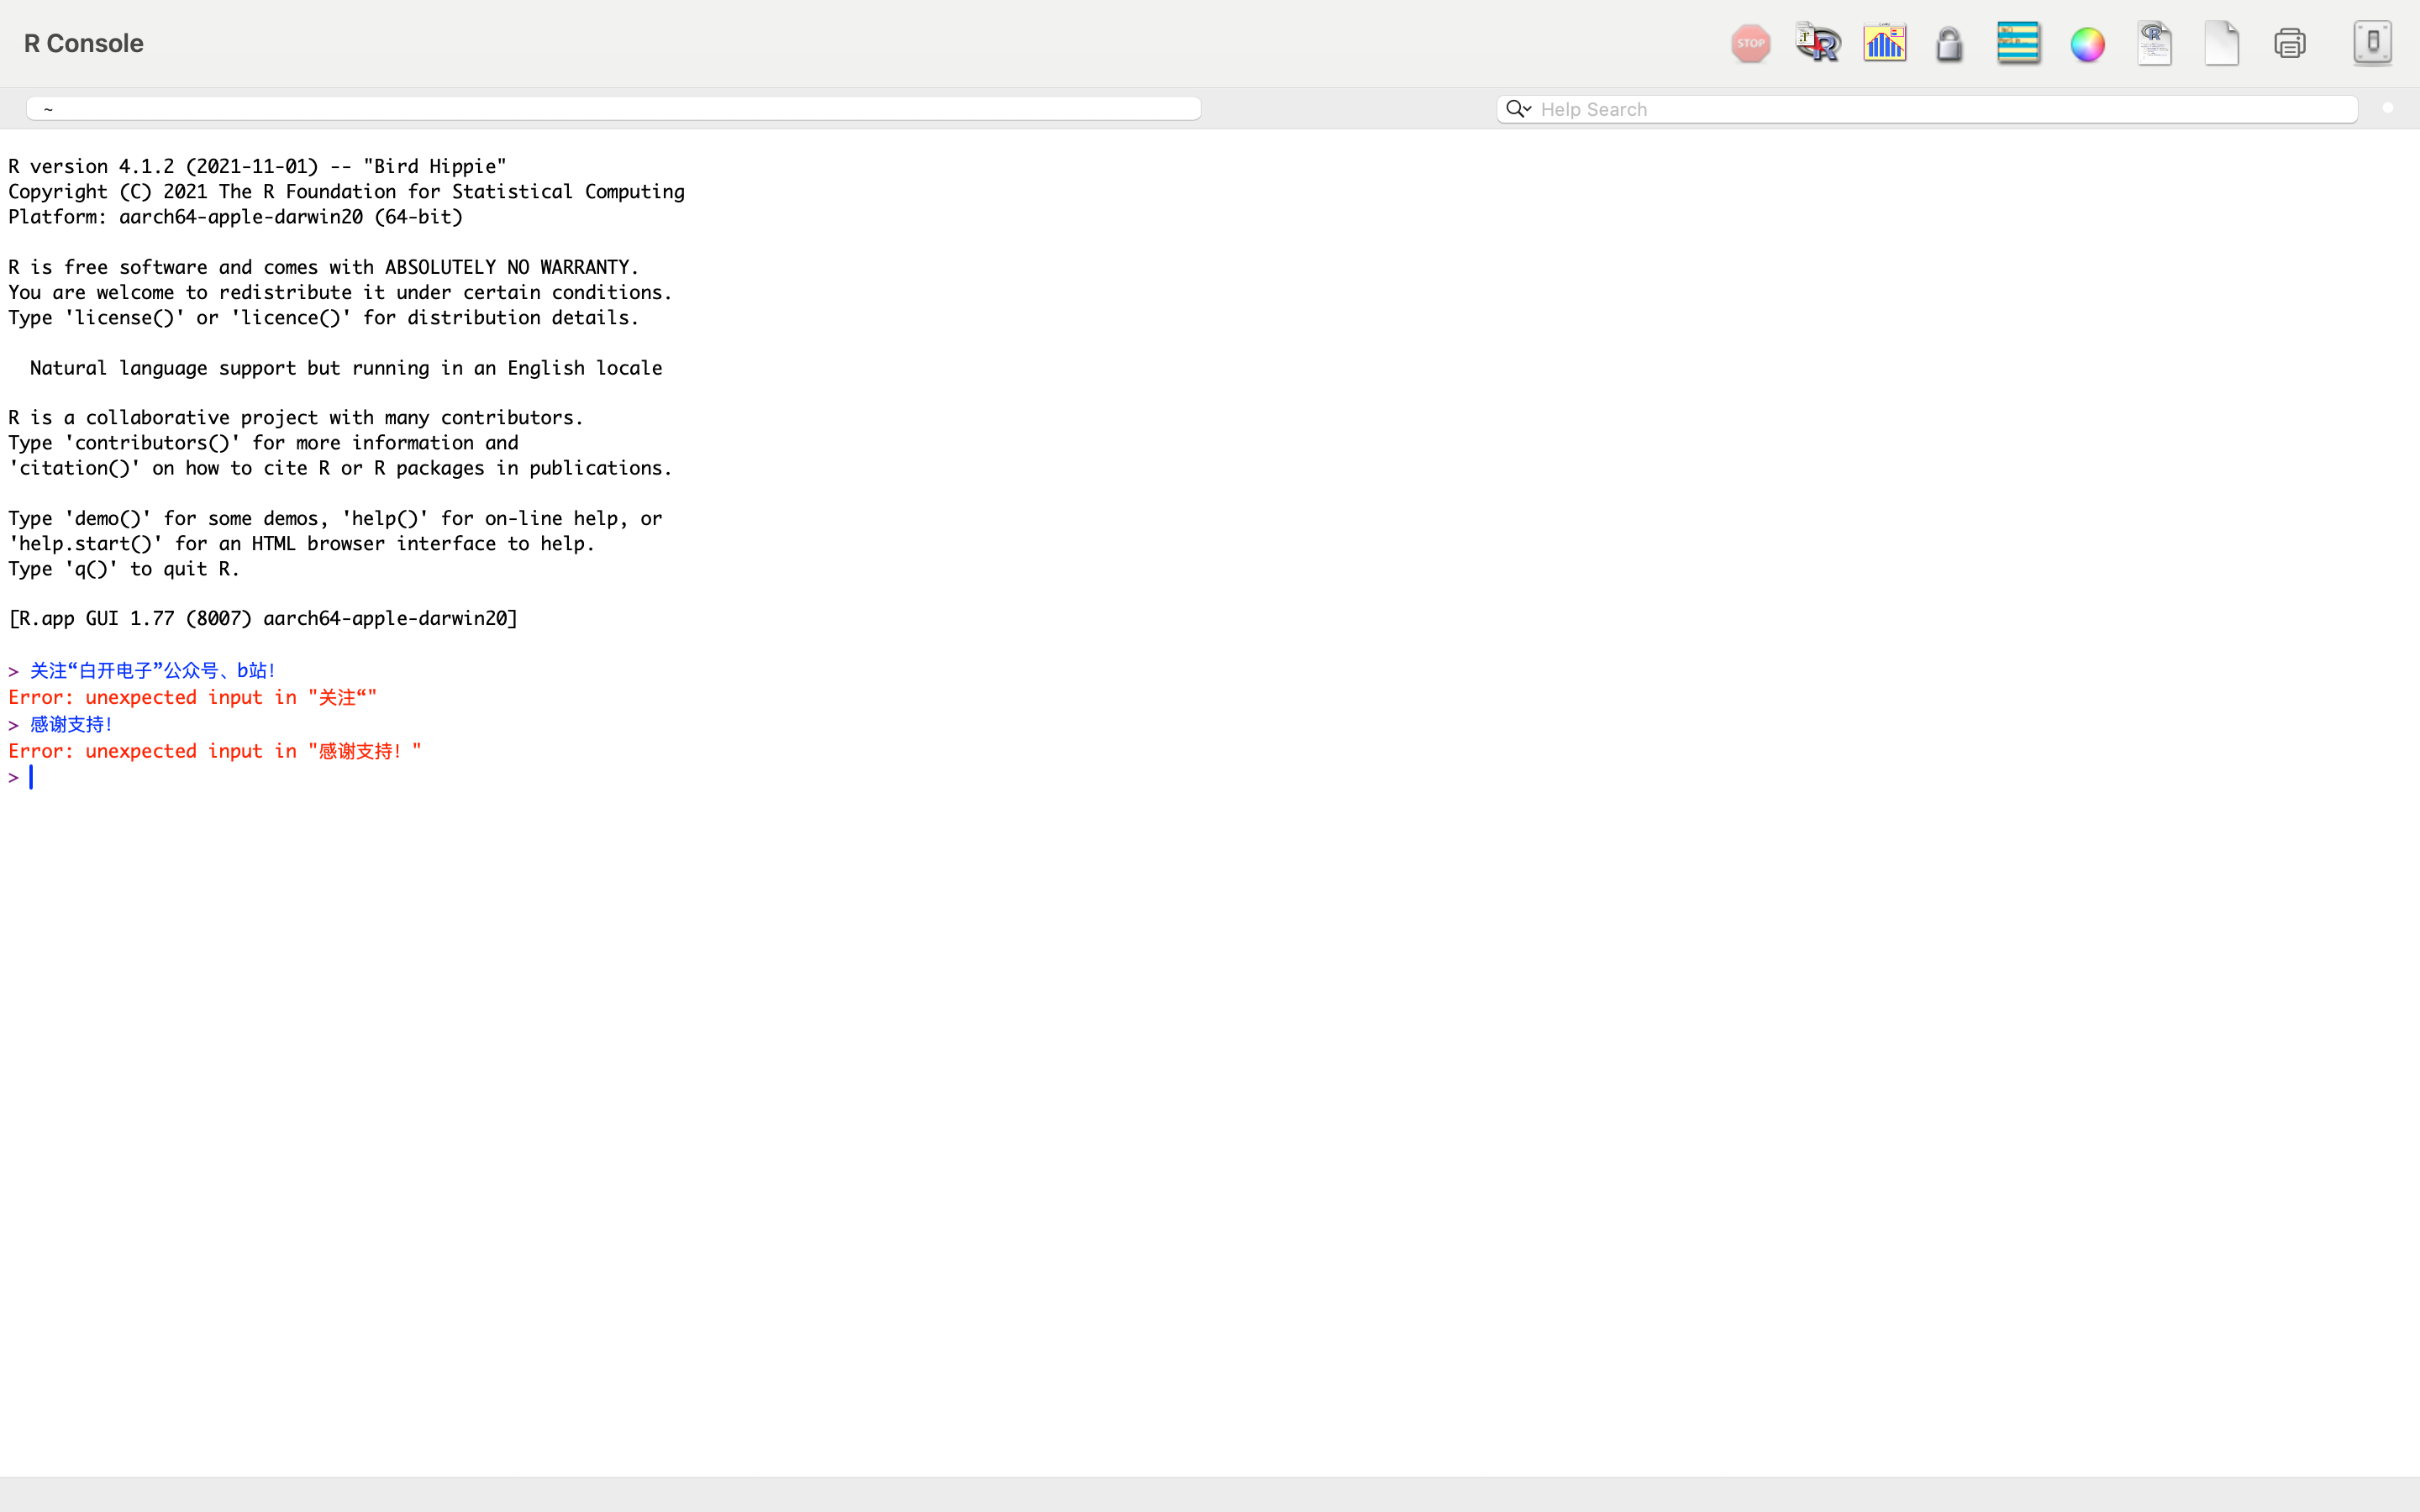Click the red STOP interrupt icon
This screenshot has height=1512, width=2420.
[x=1750, y=44]
